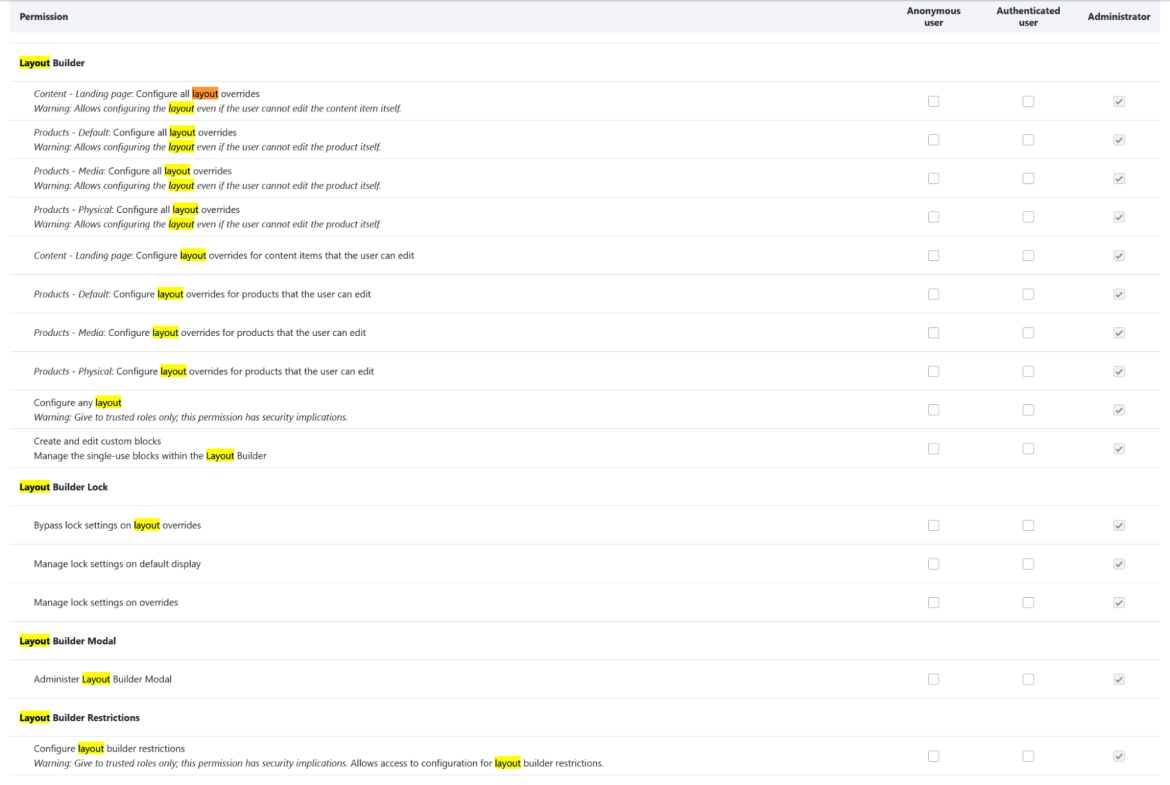Image resolution: width=1170 pixels, height=785 pixels.
Task: Revoke Administrator Create and edit custom blocks
Action: (x=1119, y=449)
